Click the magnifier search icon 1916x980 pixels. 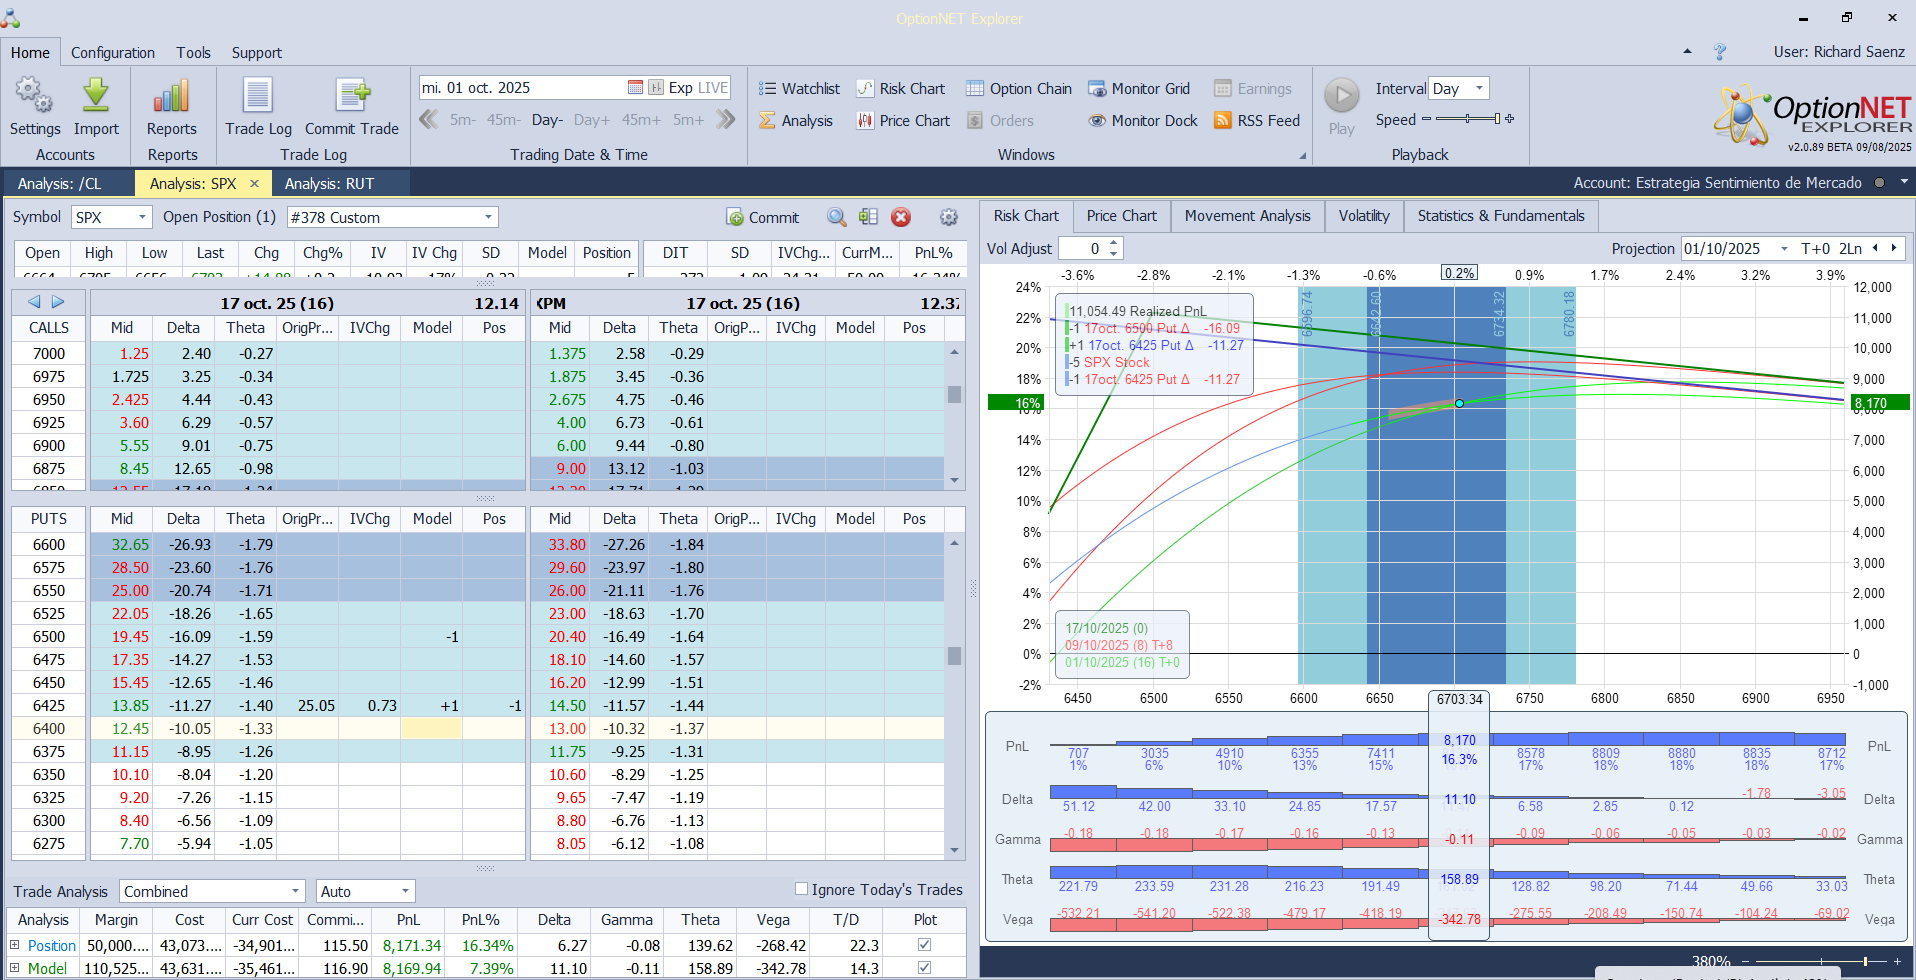[x=837, y=217]
